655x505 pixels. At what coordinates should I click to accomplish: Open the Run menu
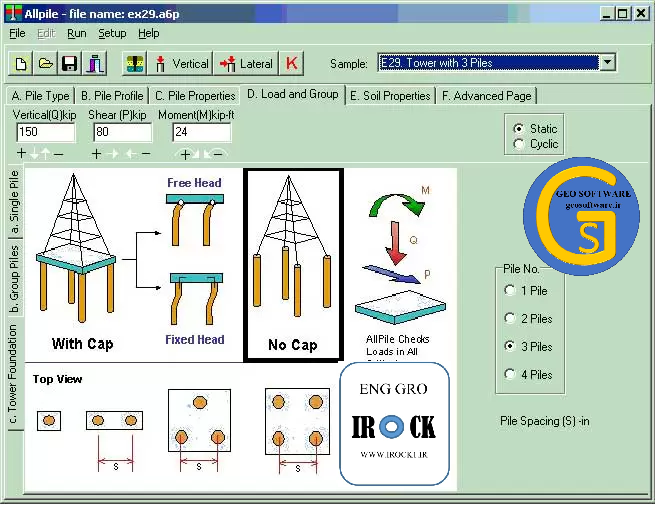tap(77, 33)
